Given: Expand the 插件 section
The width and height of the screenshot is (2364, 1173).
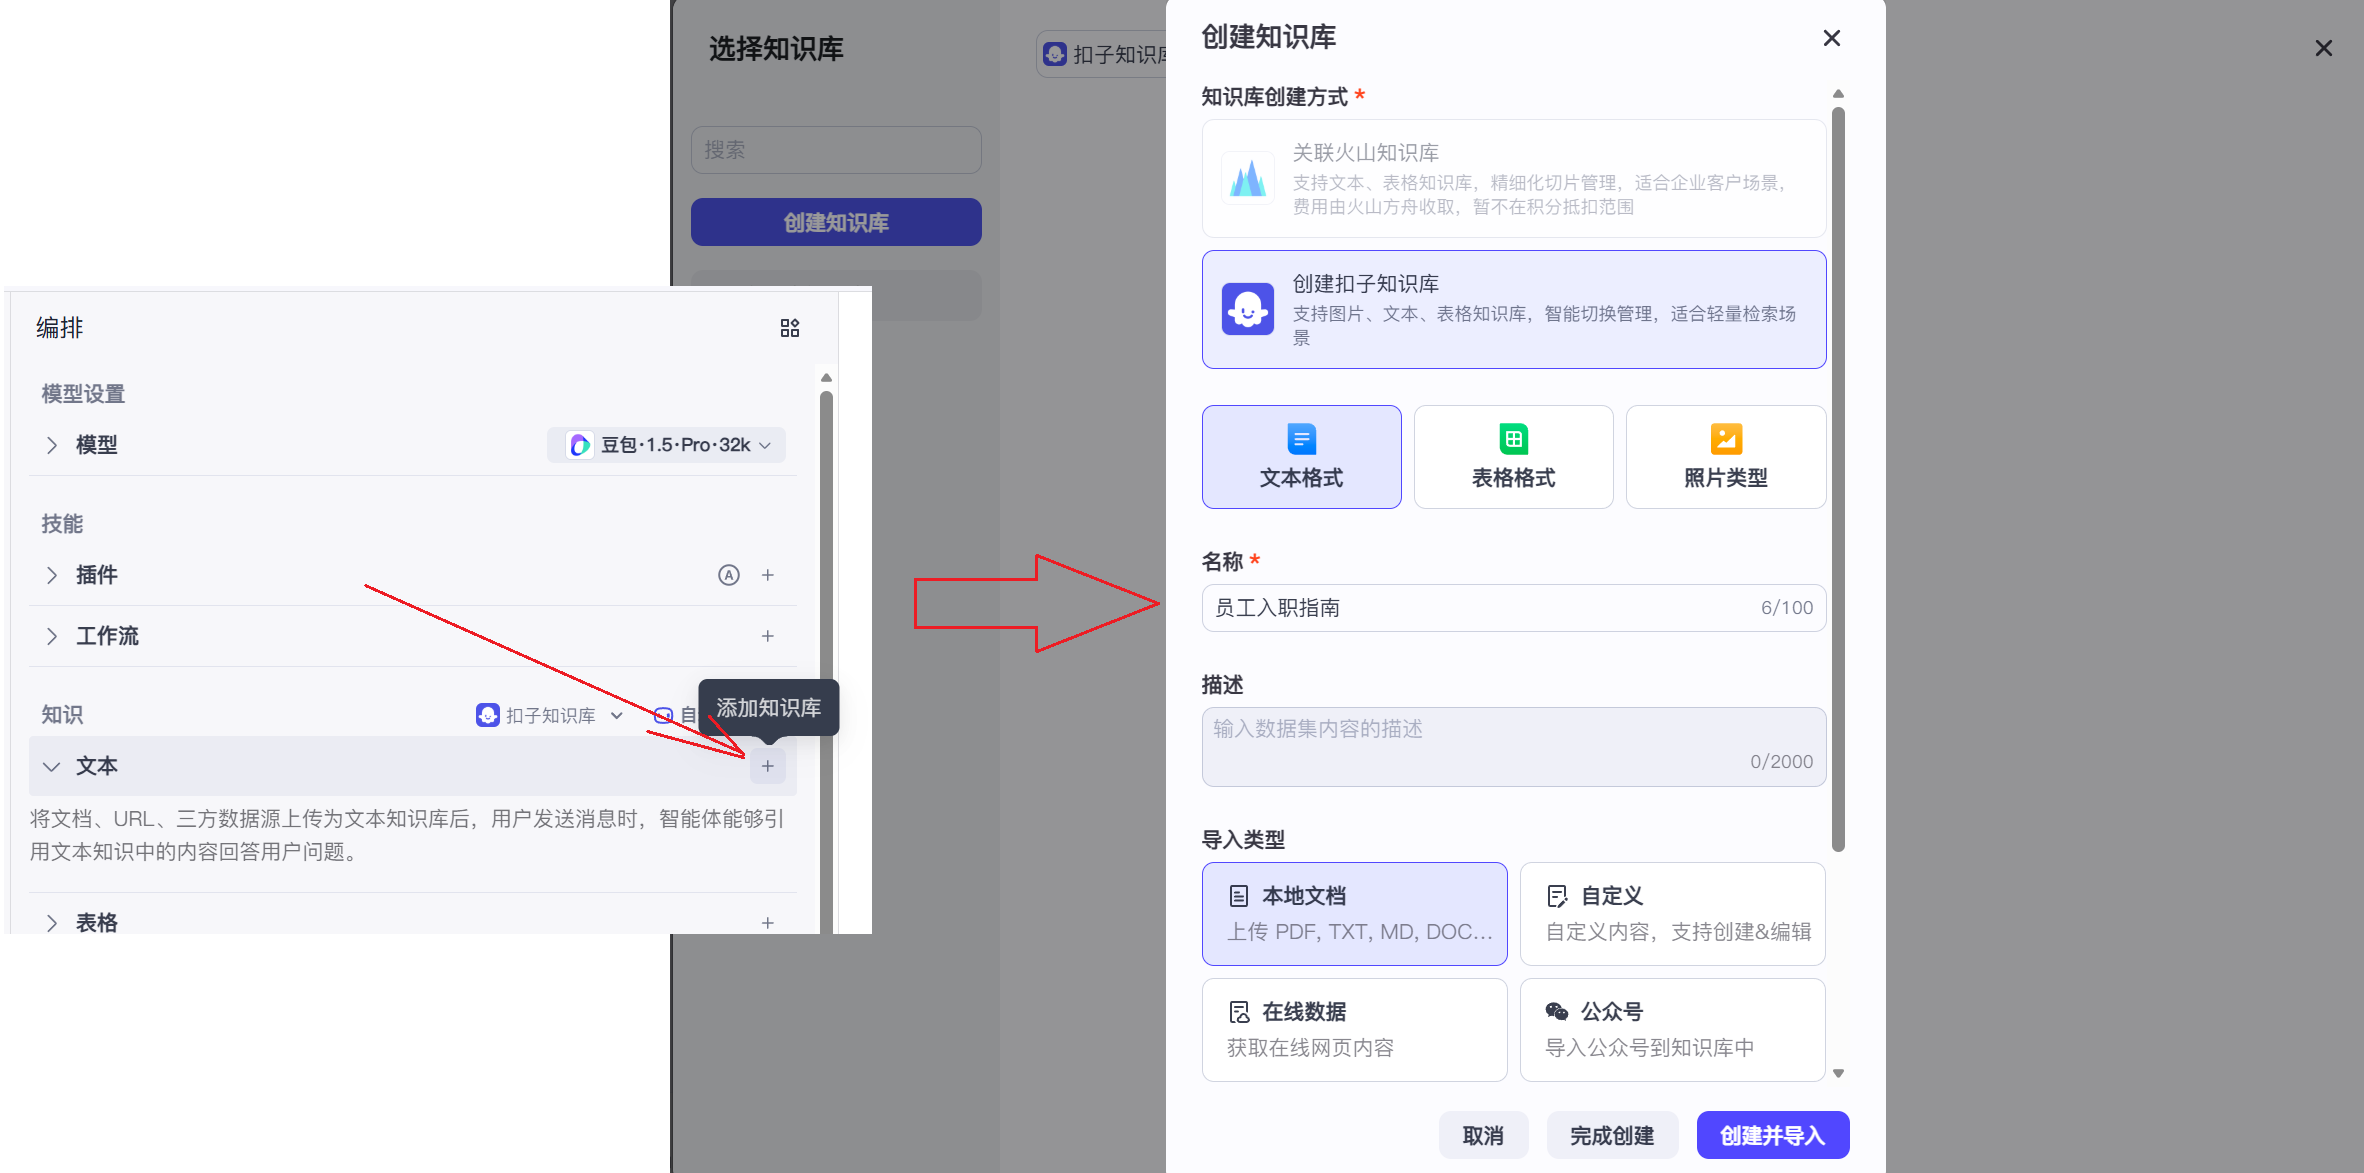Looking at the screenshot, I should point(52,575).
